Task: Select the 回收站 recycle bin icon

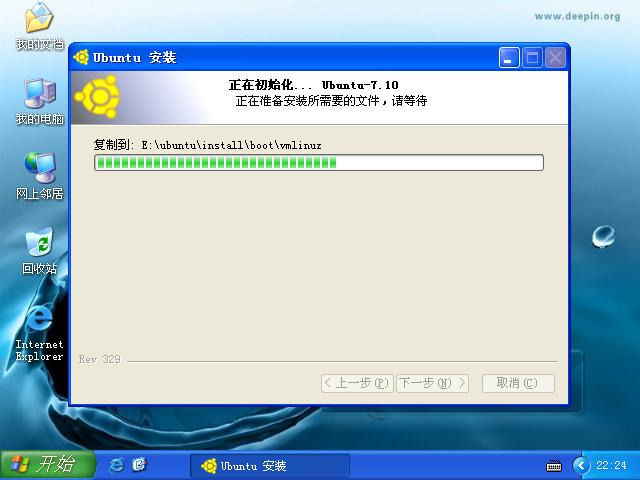Action: pyautogui.click(x=39, y=245)
